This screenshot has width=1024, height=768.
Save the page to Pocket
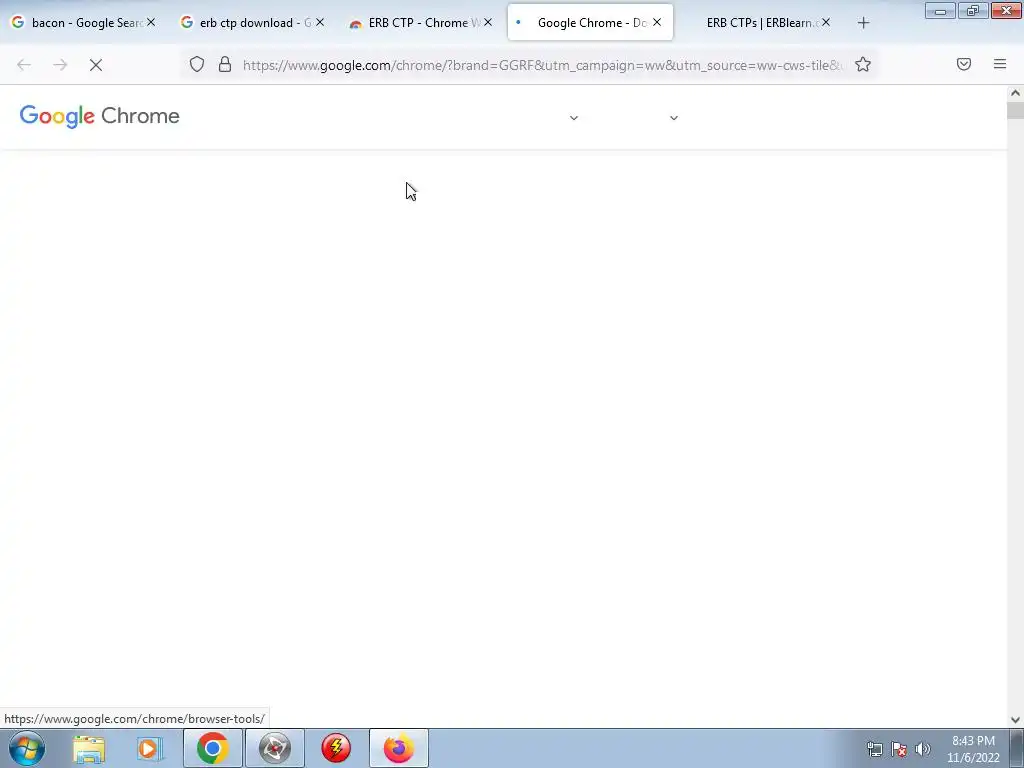click(x=964, y=64)
